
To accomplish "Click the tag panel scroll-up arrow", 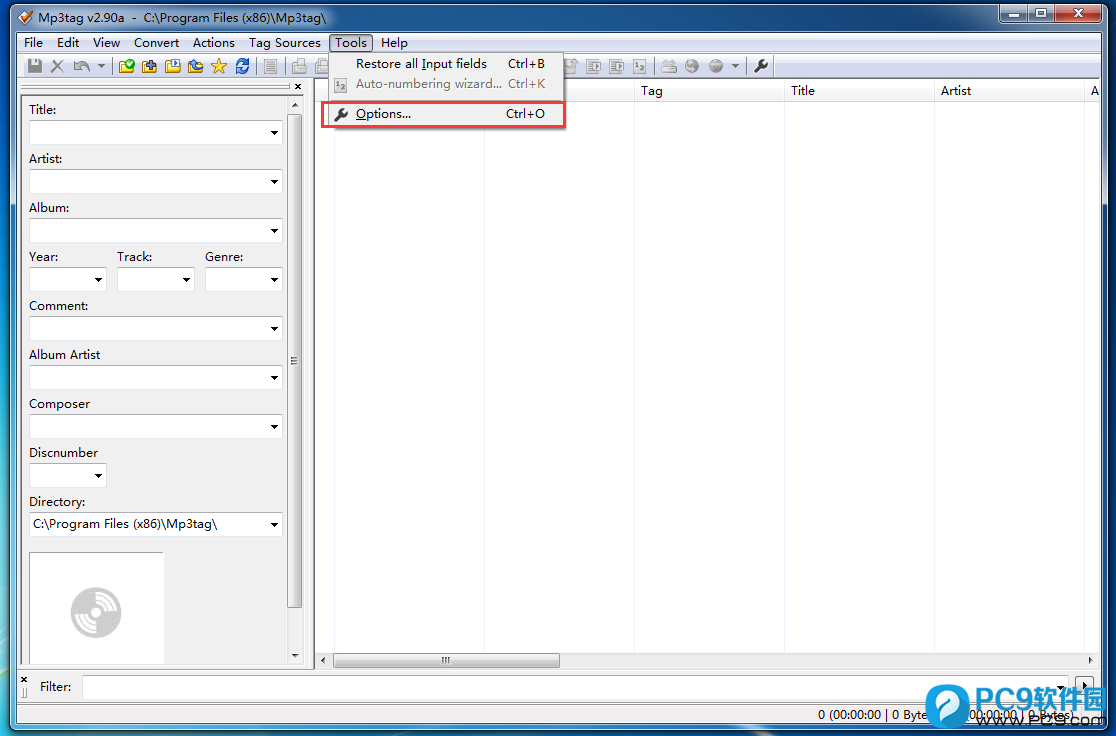I will 295,105.
